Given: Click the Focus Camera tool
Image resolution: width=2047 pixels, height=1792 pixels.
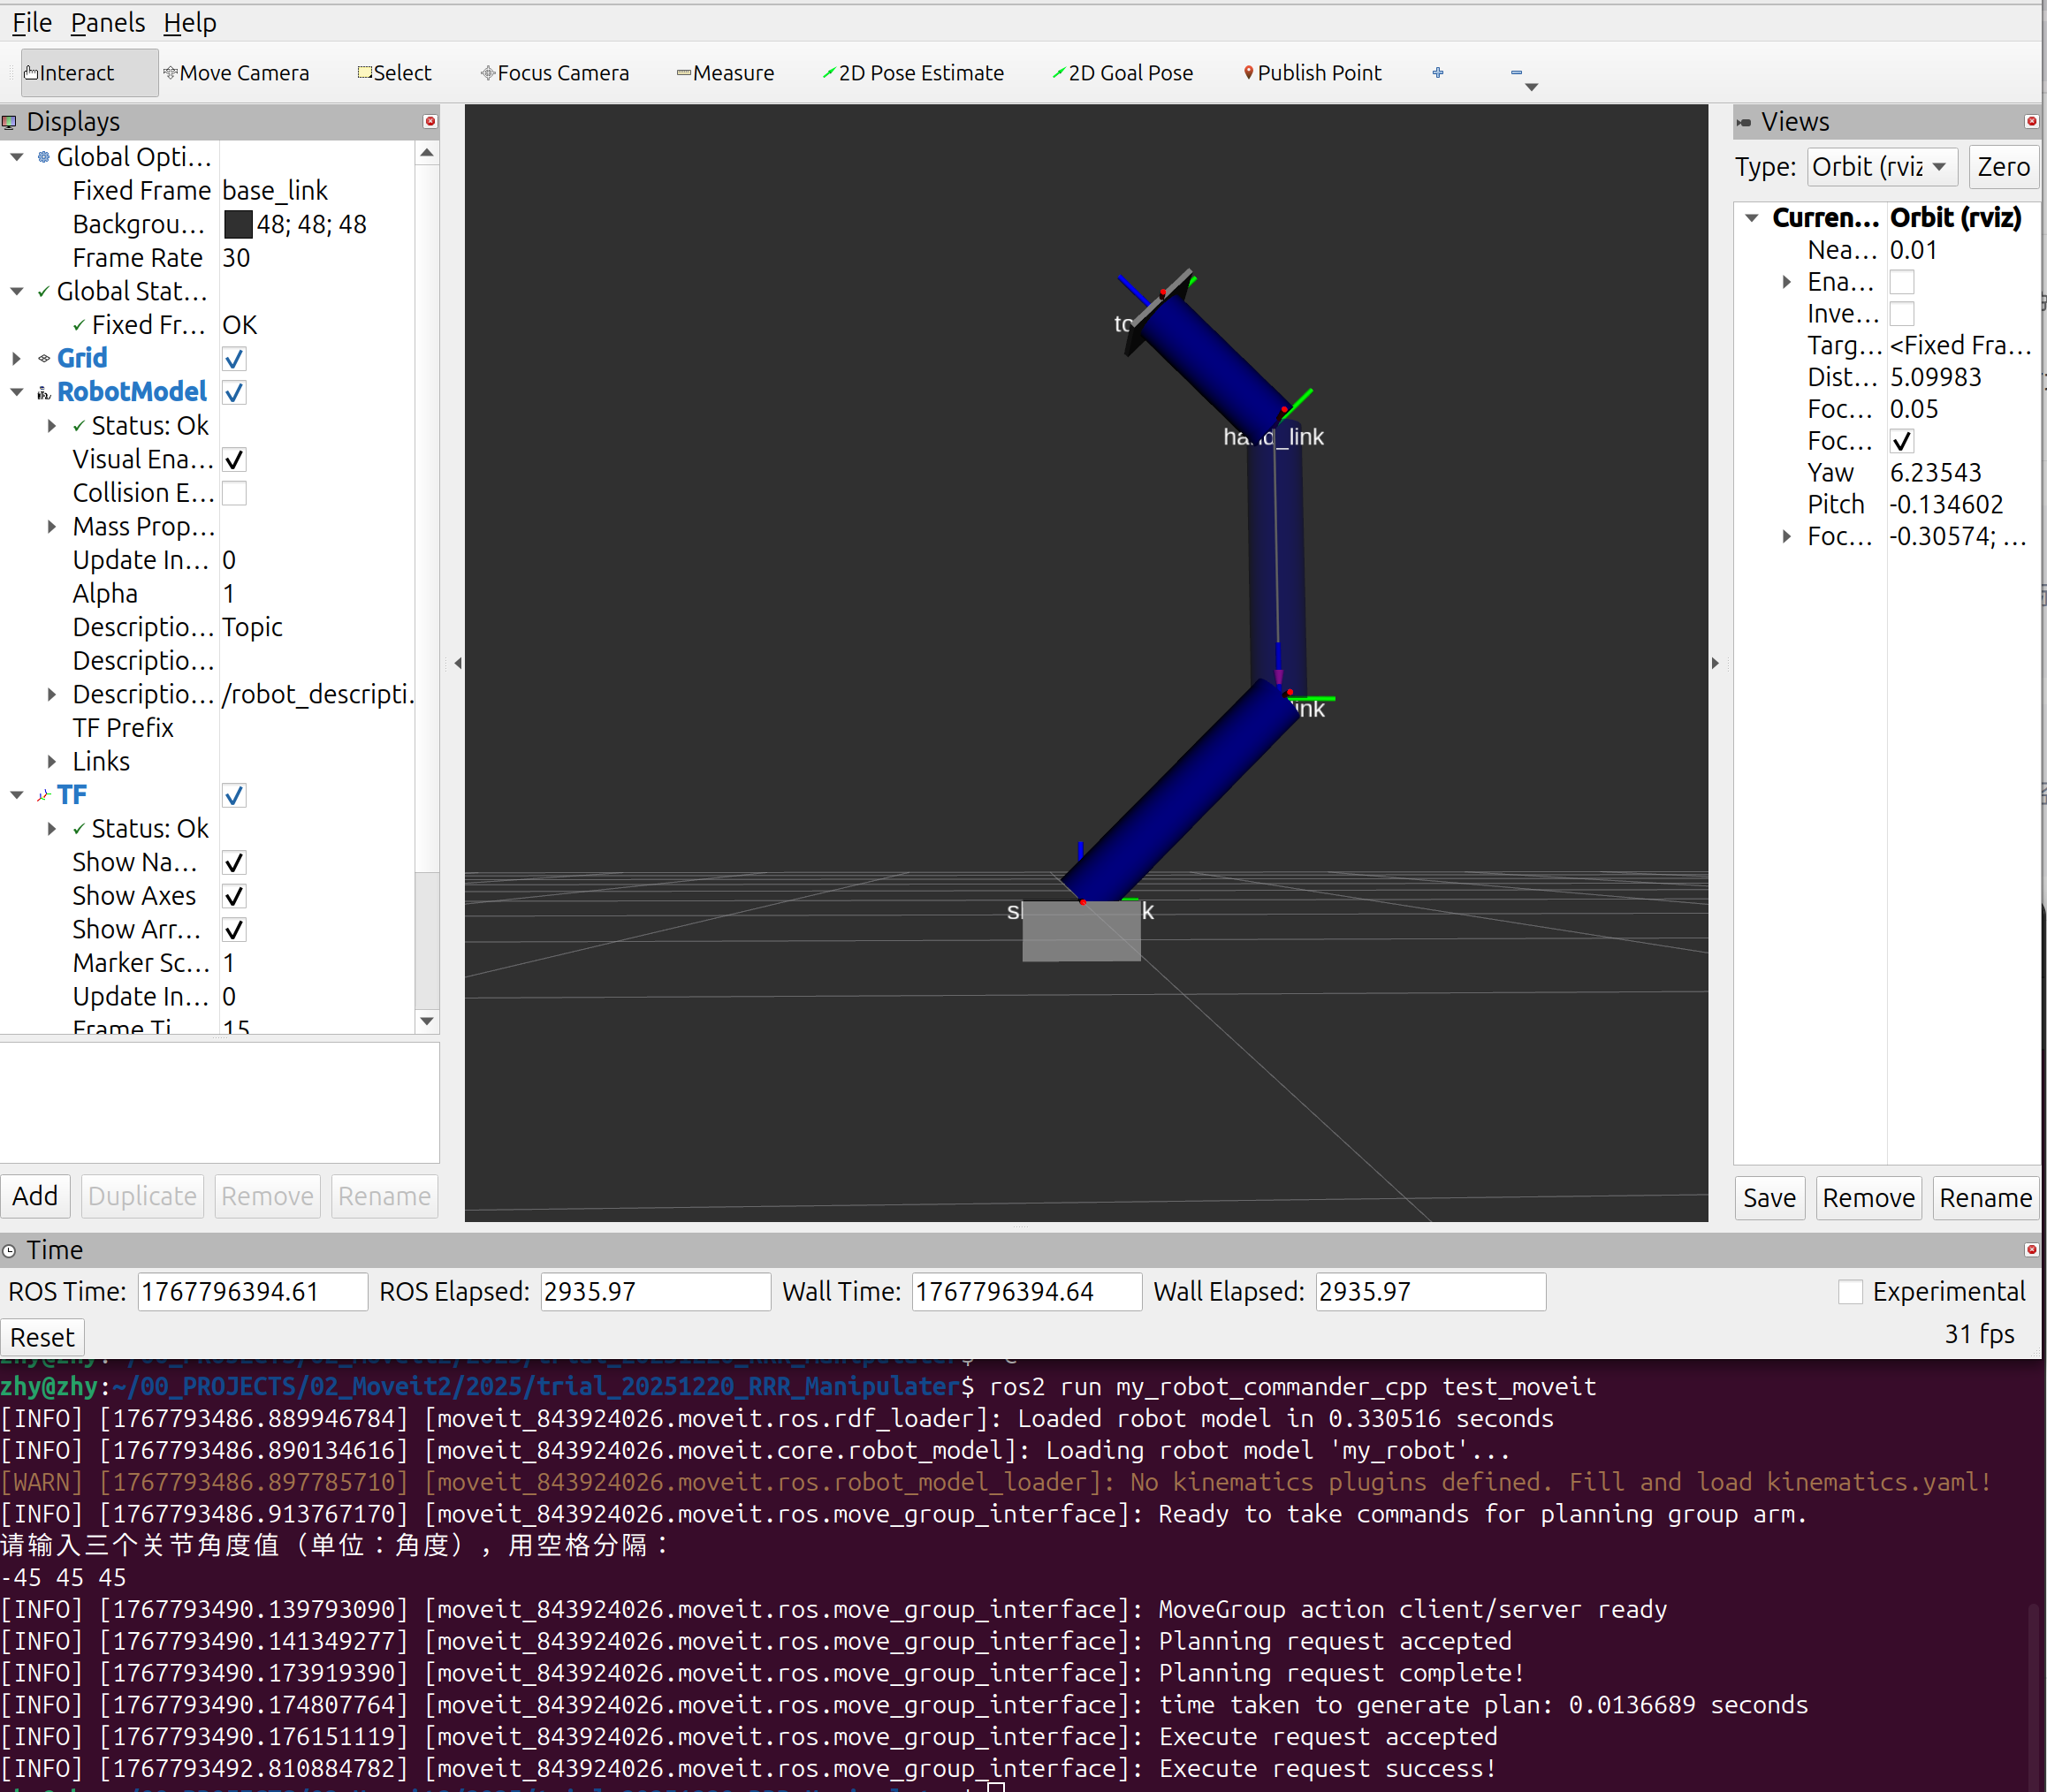Looking at the screenshot, I should 555,73.
